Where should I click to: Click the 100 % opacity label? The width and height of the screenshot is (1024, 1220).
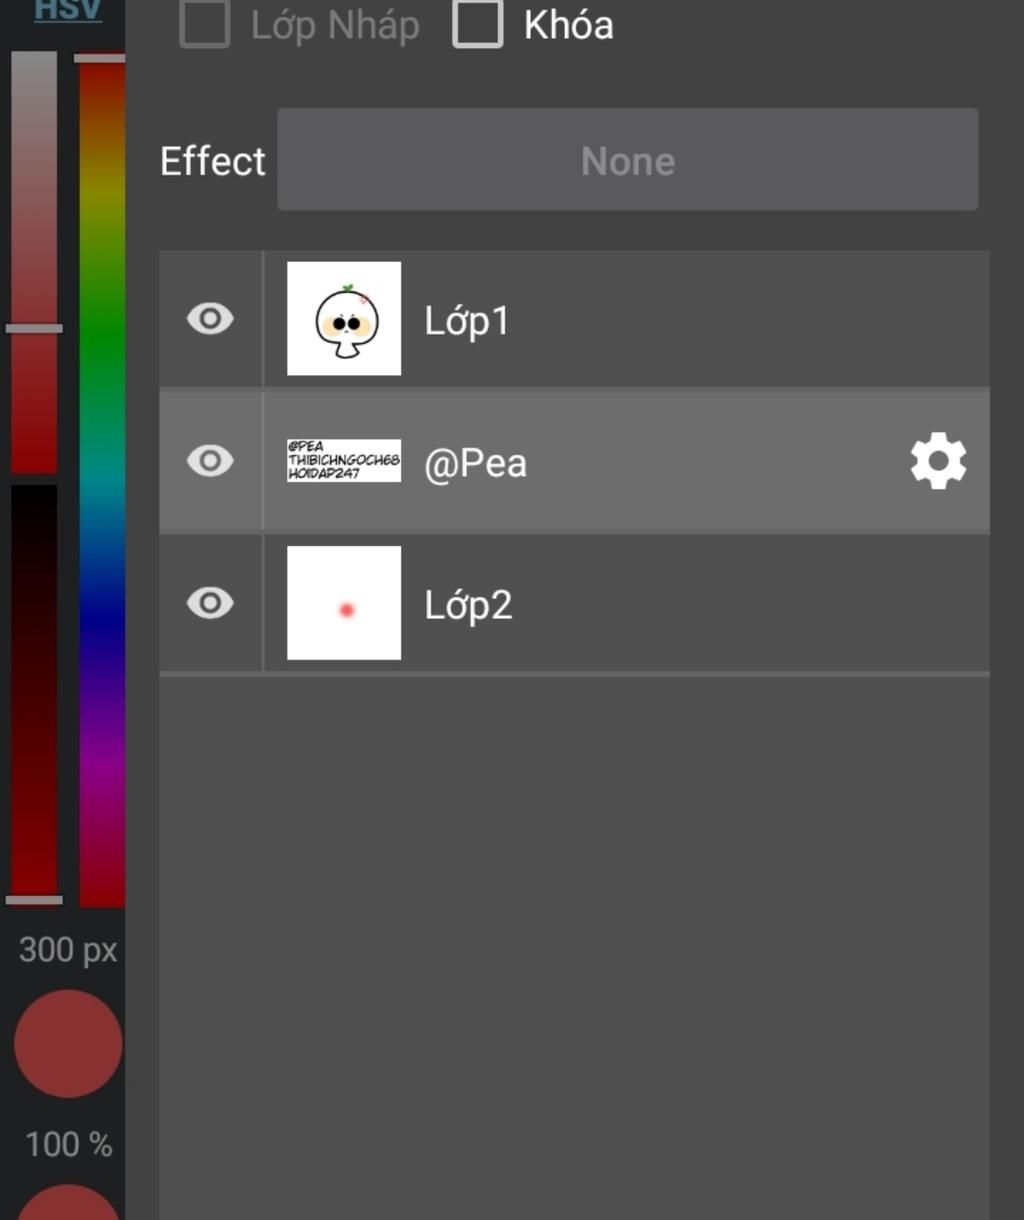tap(68, 1144)
